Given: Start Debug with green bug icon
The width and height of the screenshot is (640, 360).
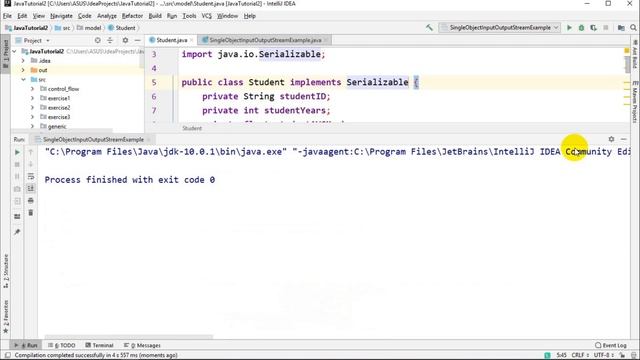Looking at the screenshot, I should coord(581,28).
